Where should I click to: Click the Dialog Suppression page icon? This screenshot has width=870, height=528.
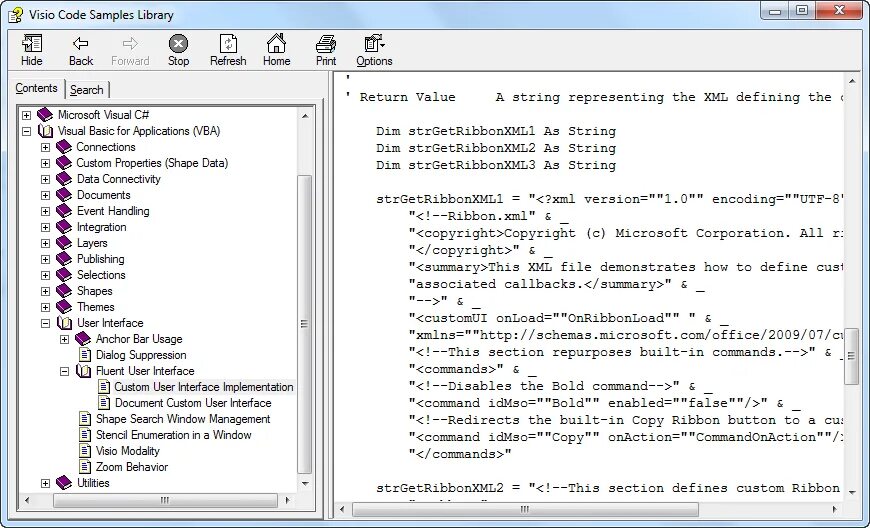pyautogui.click(x=85, y=354)
